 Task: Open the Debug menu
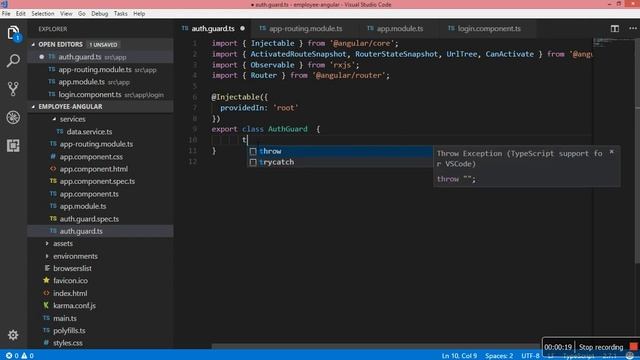pyautogui.click(x=100, y=13)
